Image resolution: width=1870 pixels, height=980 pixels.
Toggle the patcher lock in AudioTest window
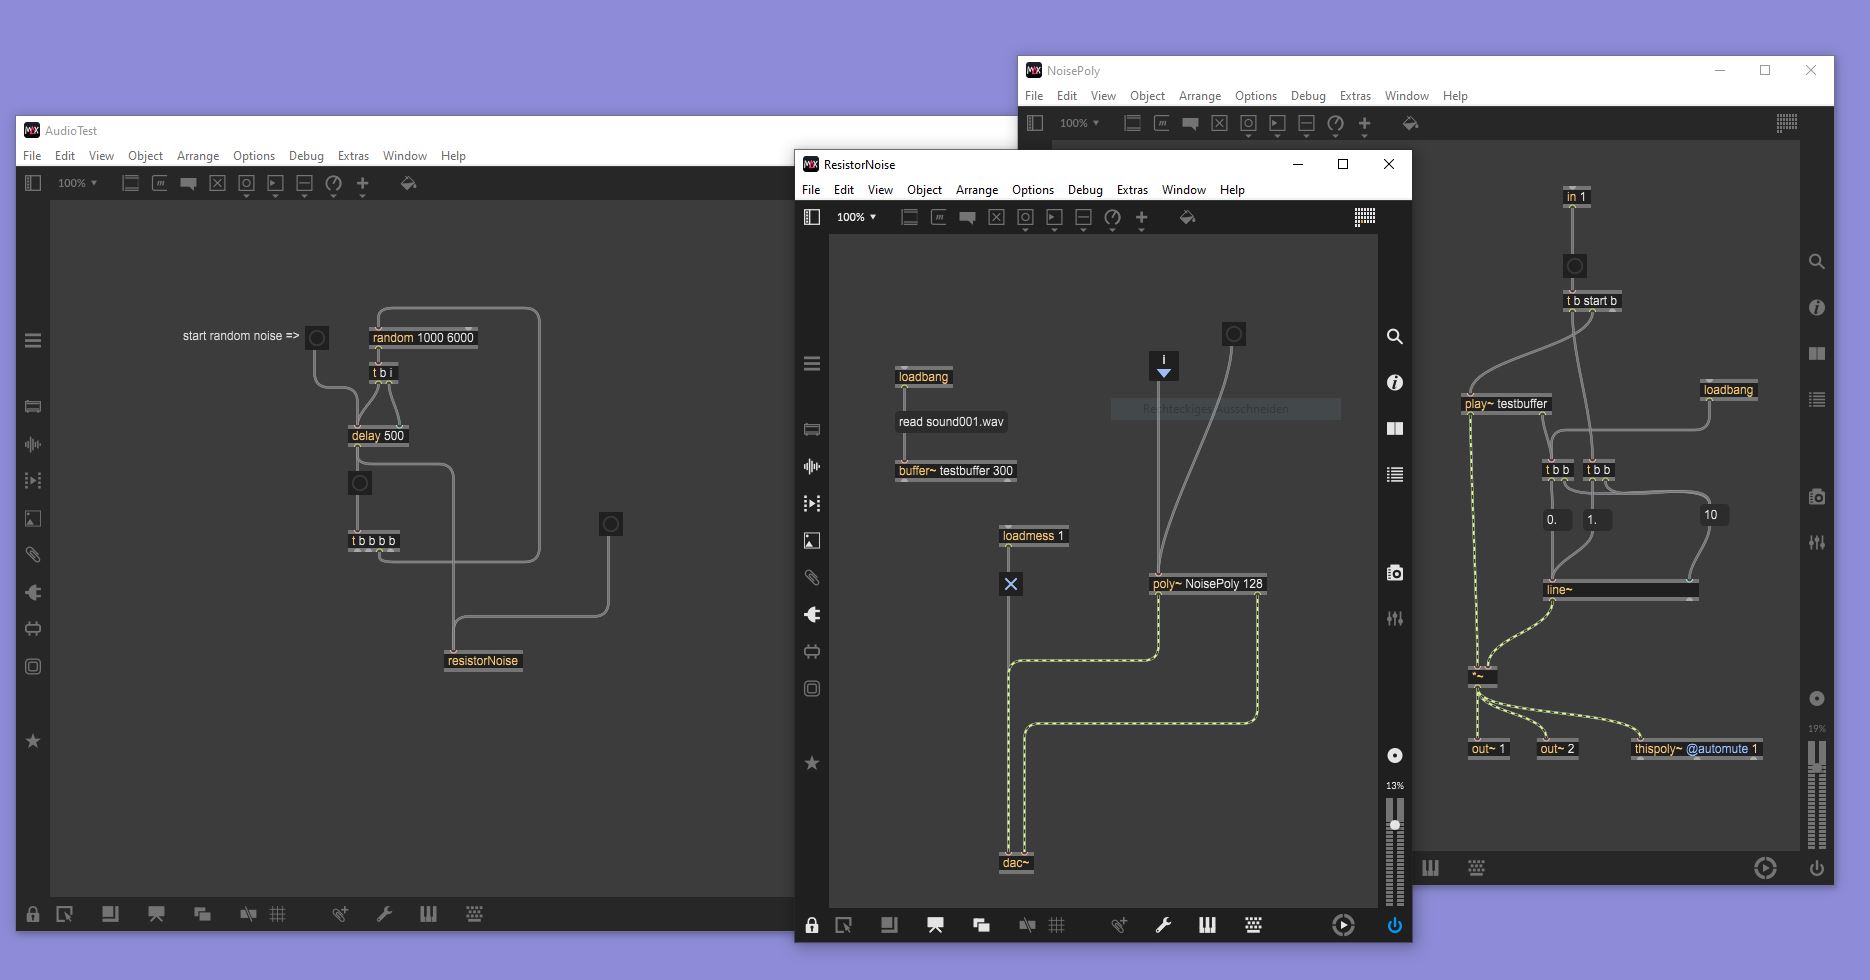(x=33, y=914)
